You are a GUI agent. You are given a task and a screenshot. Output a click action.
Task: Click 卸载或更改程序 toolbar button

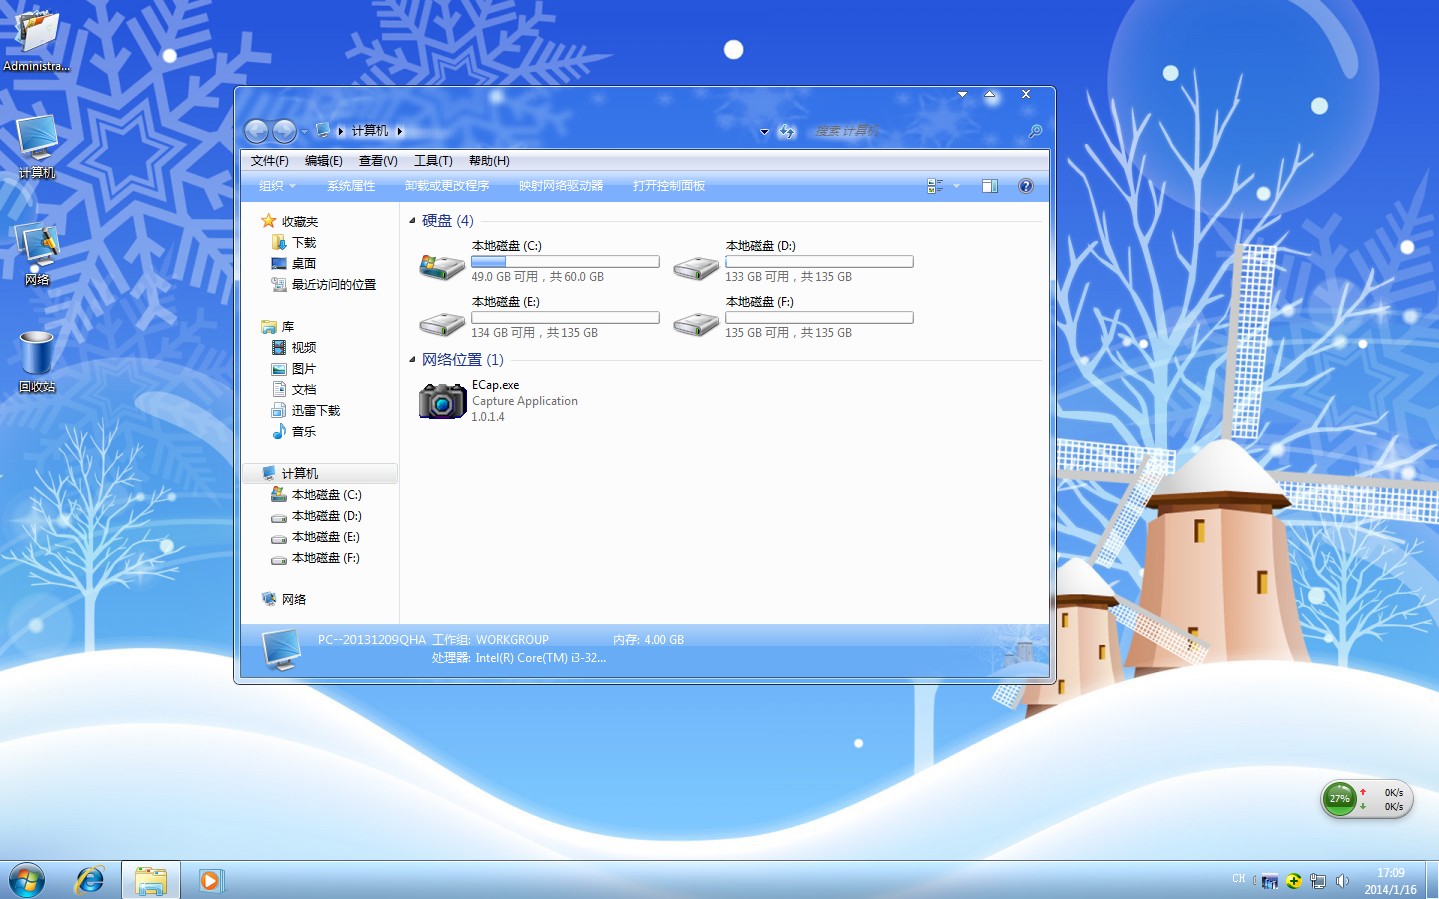tap(447, 186)
